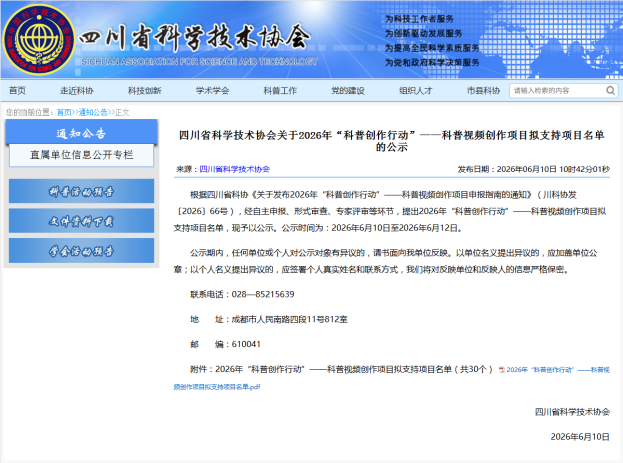Click the signature 四川省科学技术协会 at bottom
Screen dimensions: 623x463
pos(572,412)
